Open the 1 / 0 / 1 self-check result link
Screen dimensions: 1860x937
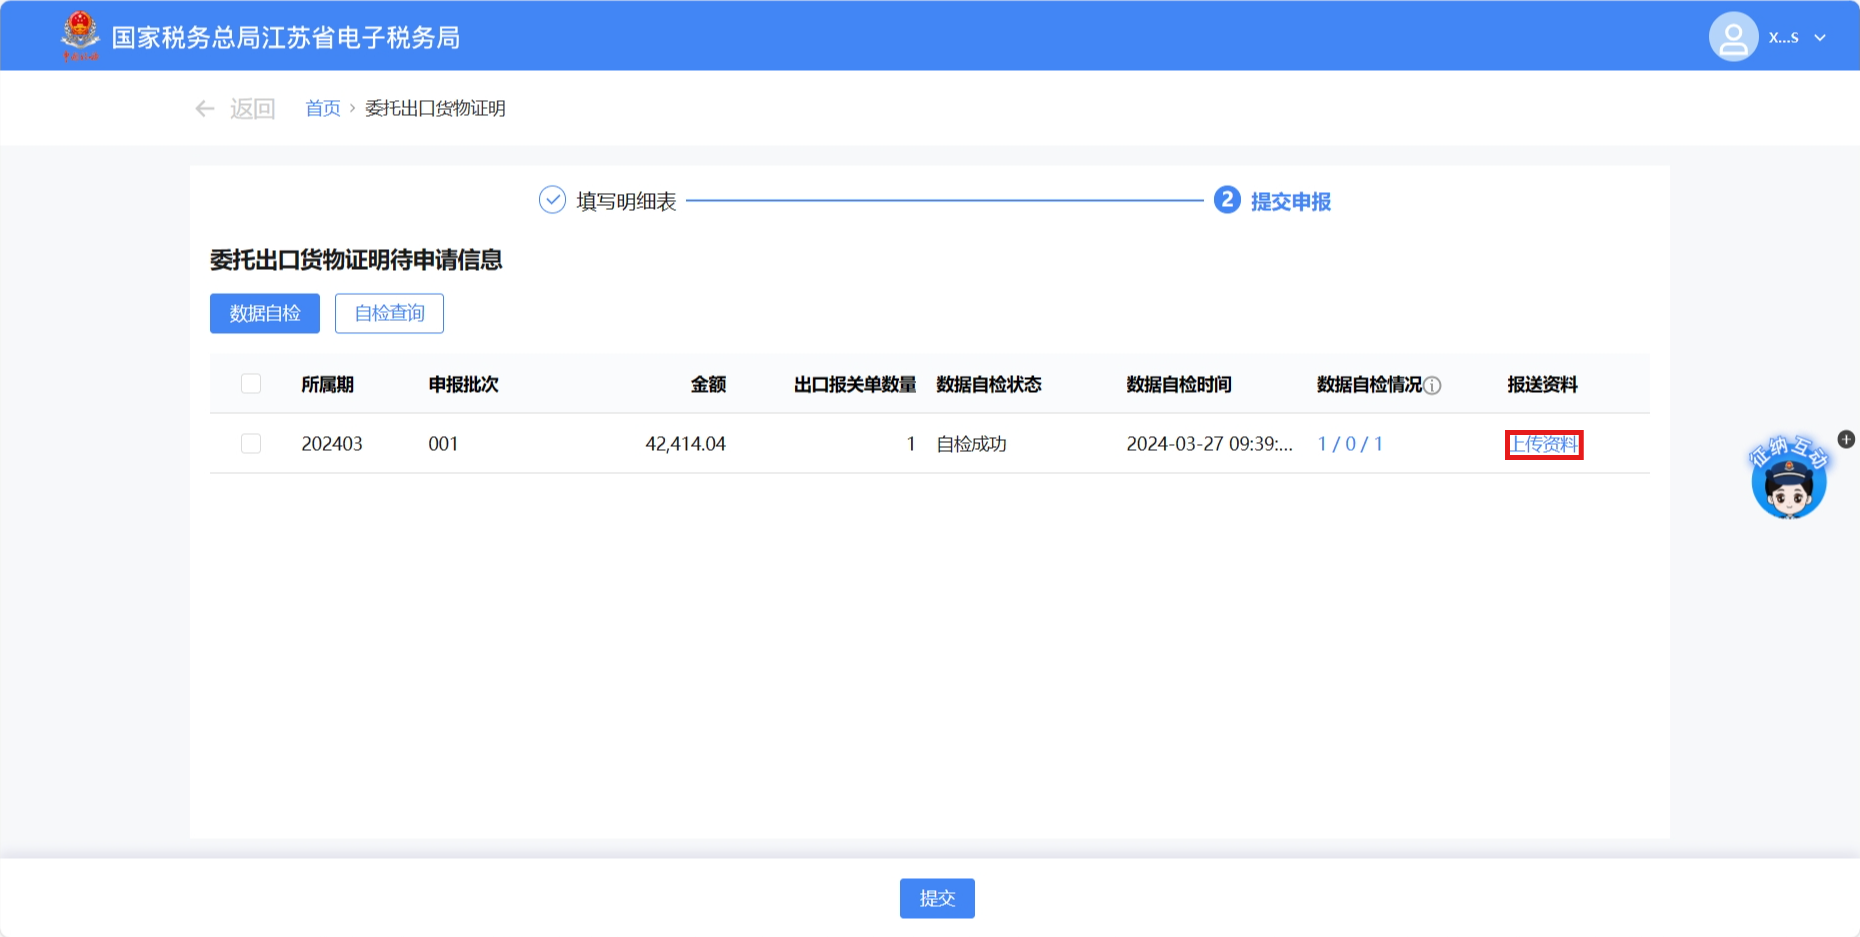click(x=1350, y=443)
